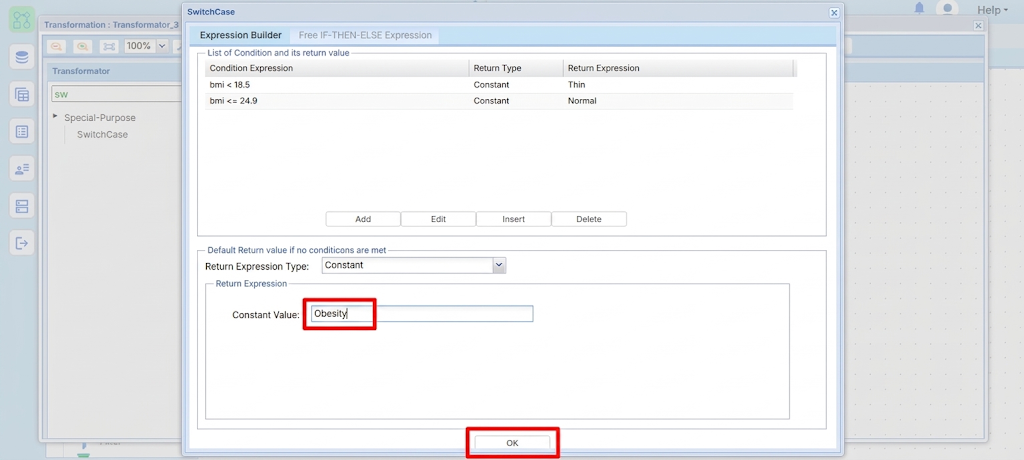Open the user profile avatar
The image size is (1024, 460).
coord(947,8)
